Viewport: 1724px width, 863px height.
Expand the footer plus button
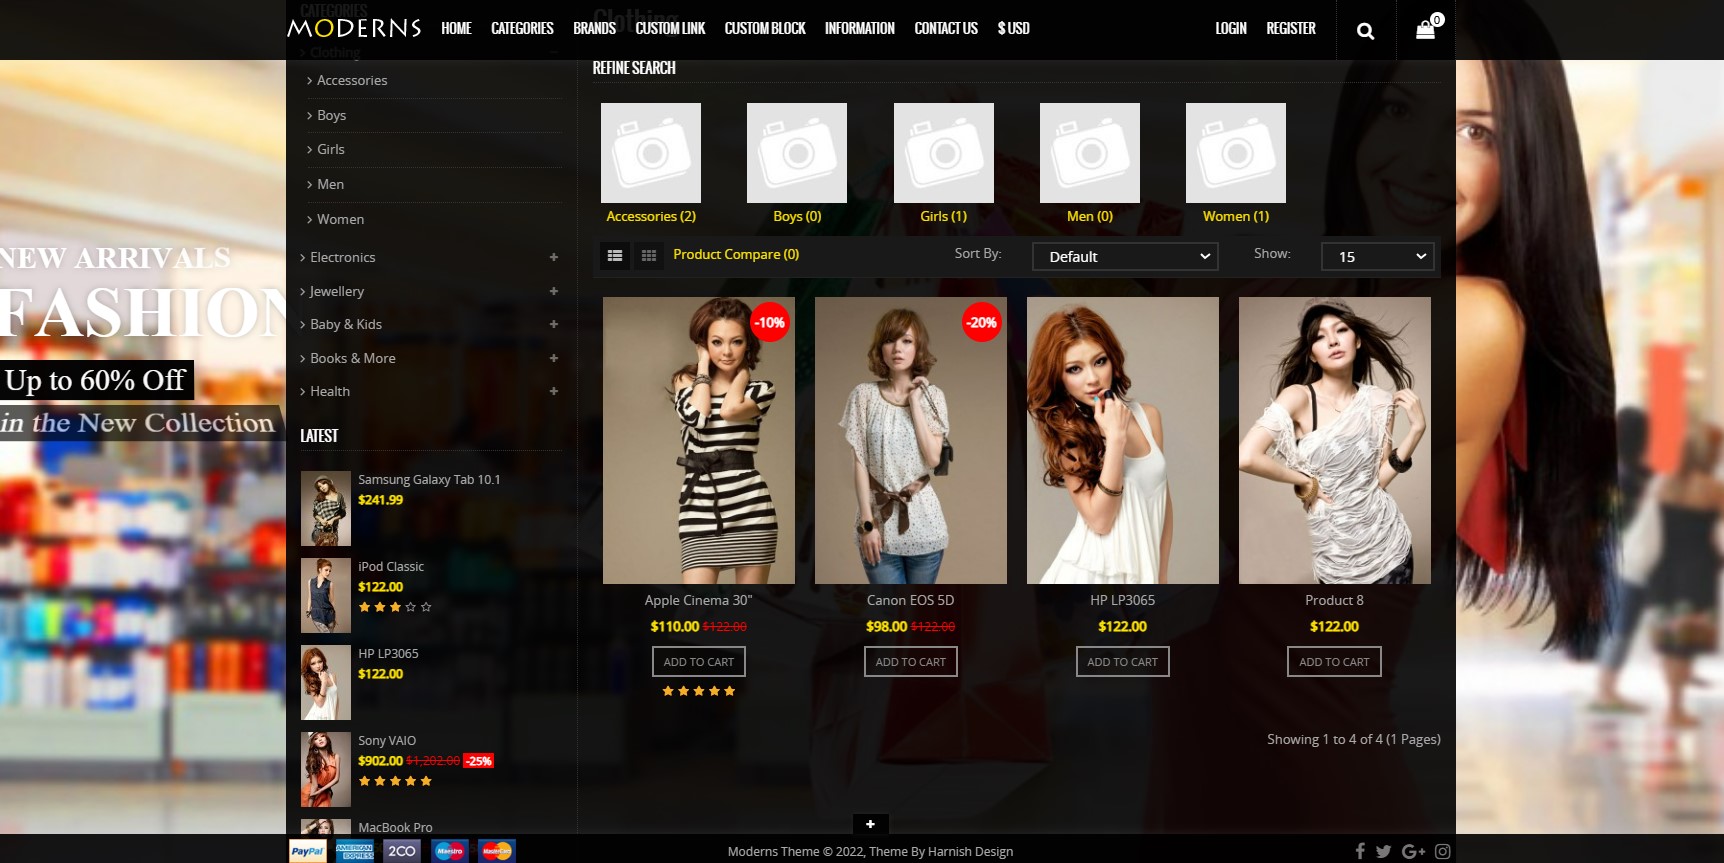pyautogui.click(x=870, y=824)
